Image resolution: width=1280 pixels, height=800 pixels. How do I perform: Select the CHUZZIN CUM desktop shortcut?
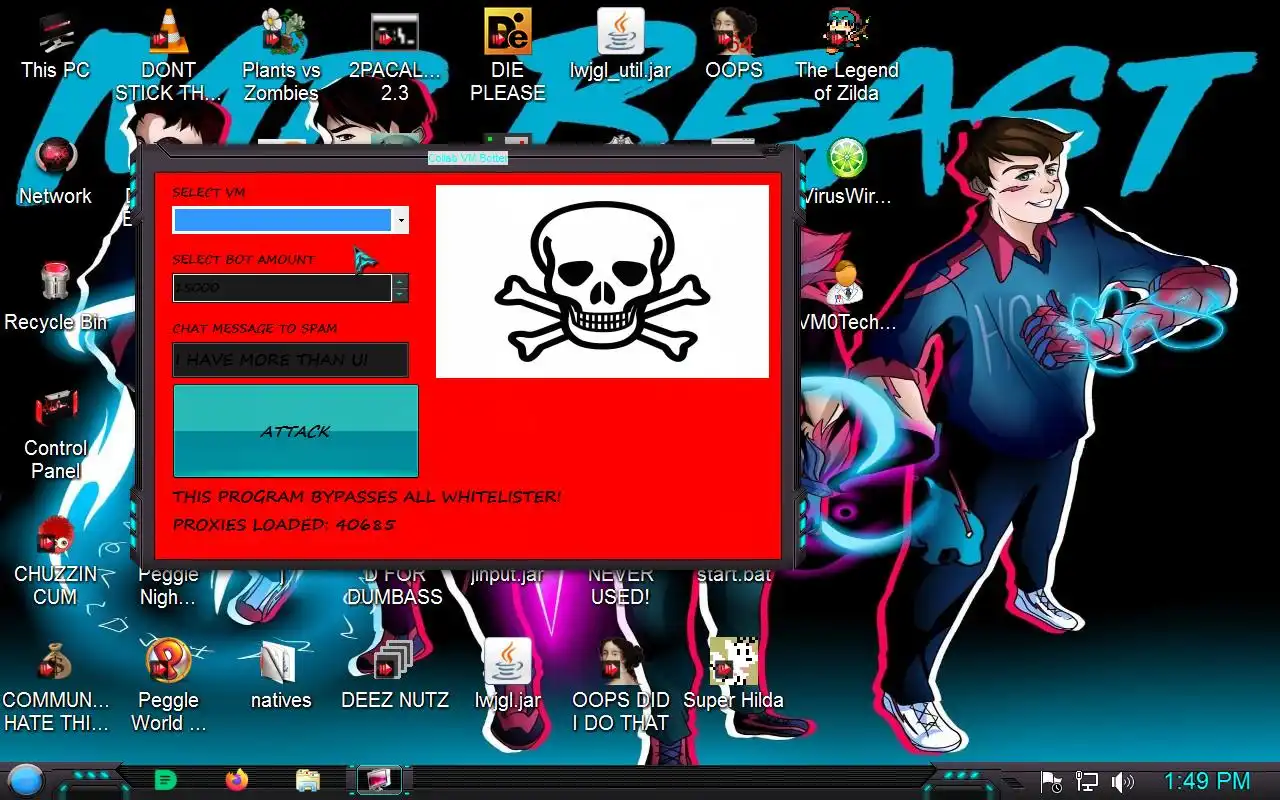point(55,559)
